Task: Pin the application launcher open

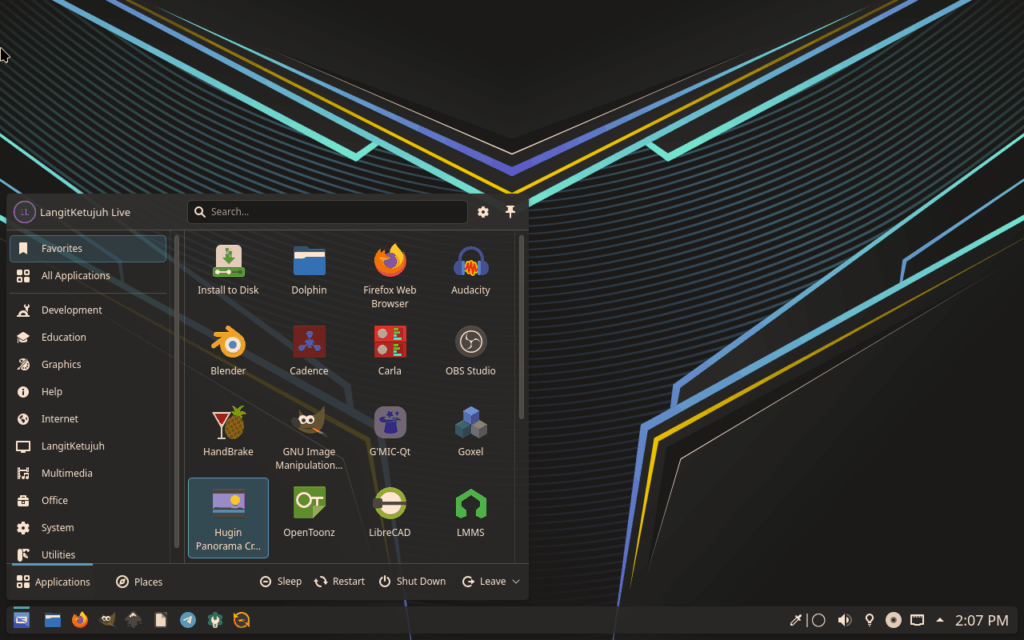Action: (510, 212)
